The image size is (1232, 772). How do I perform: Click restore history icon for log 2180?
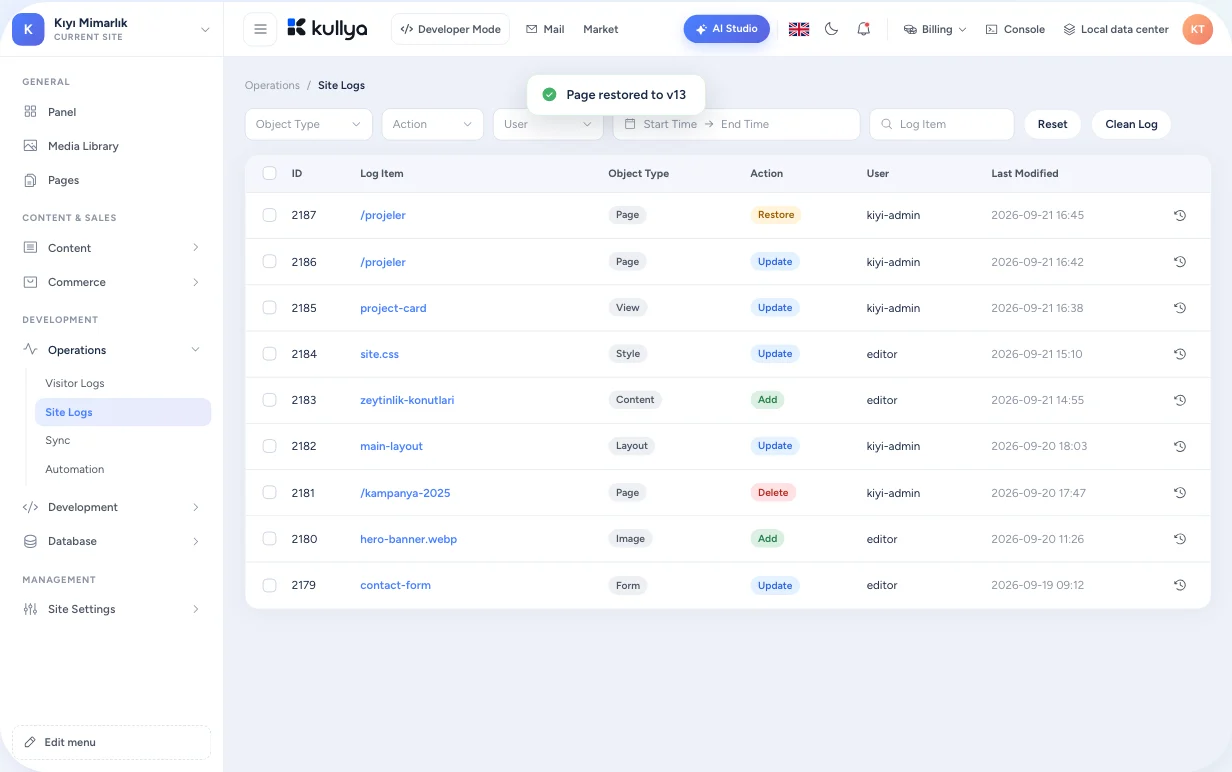click(1180, 539)
